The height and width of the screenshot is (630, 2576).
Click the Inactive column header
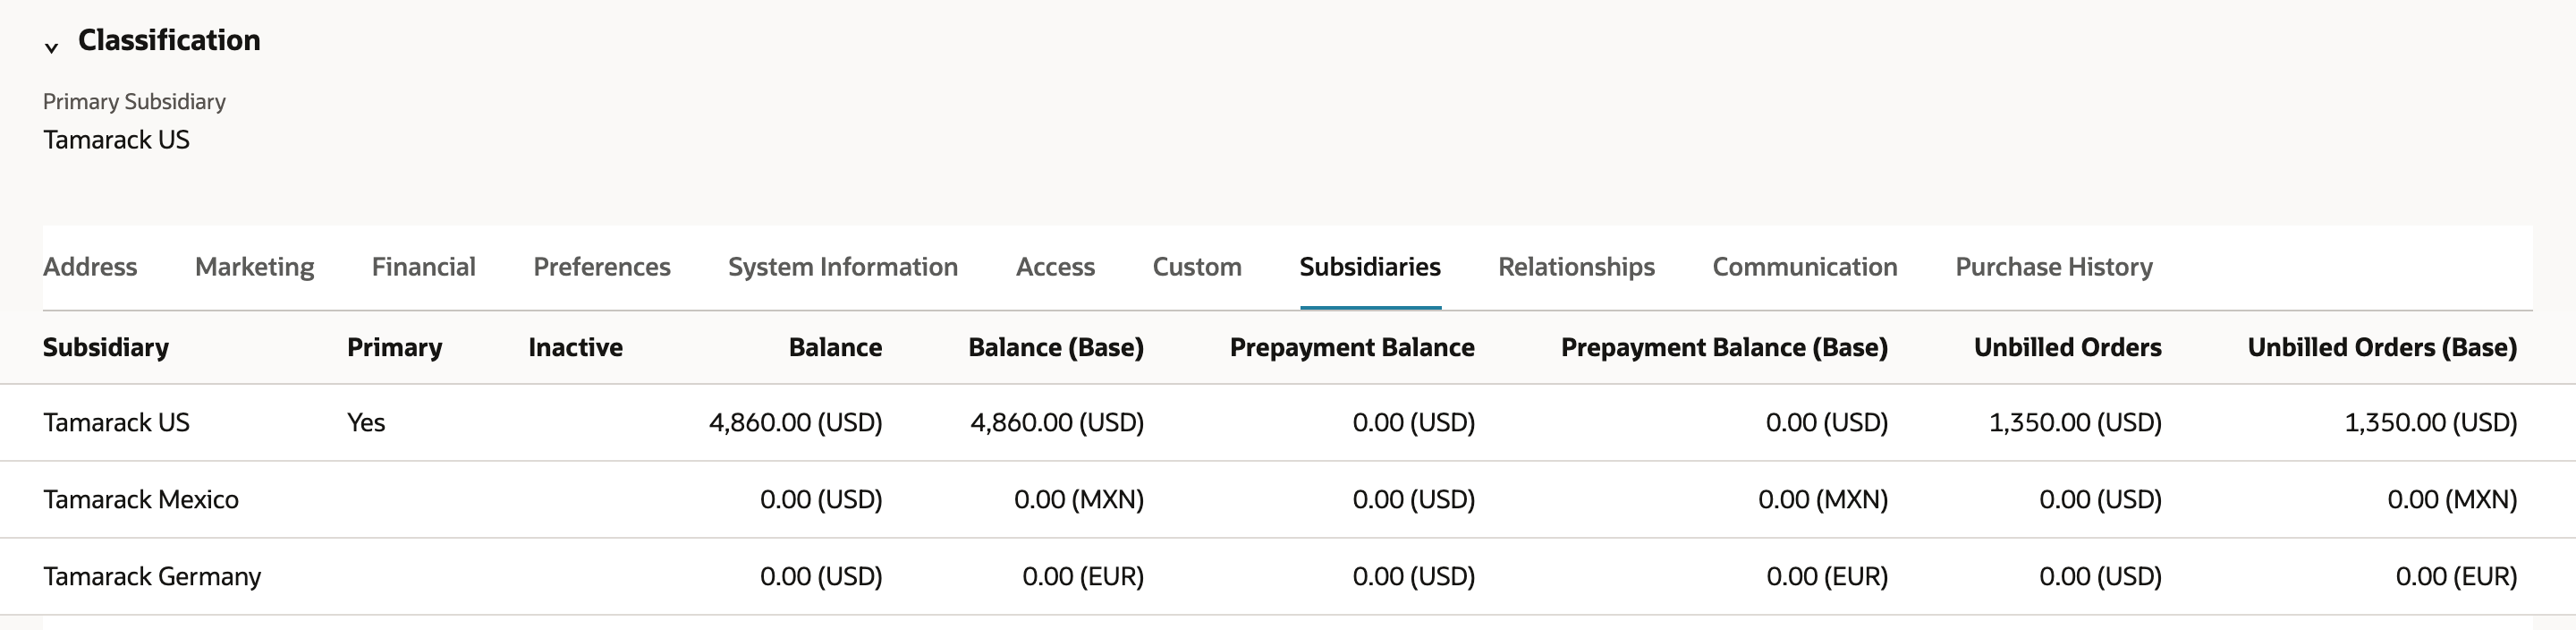pos(576,347)
